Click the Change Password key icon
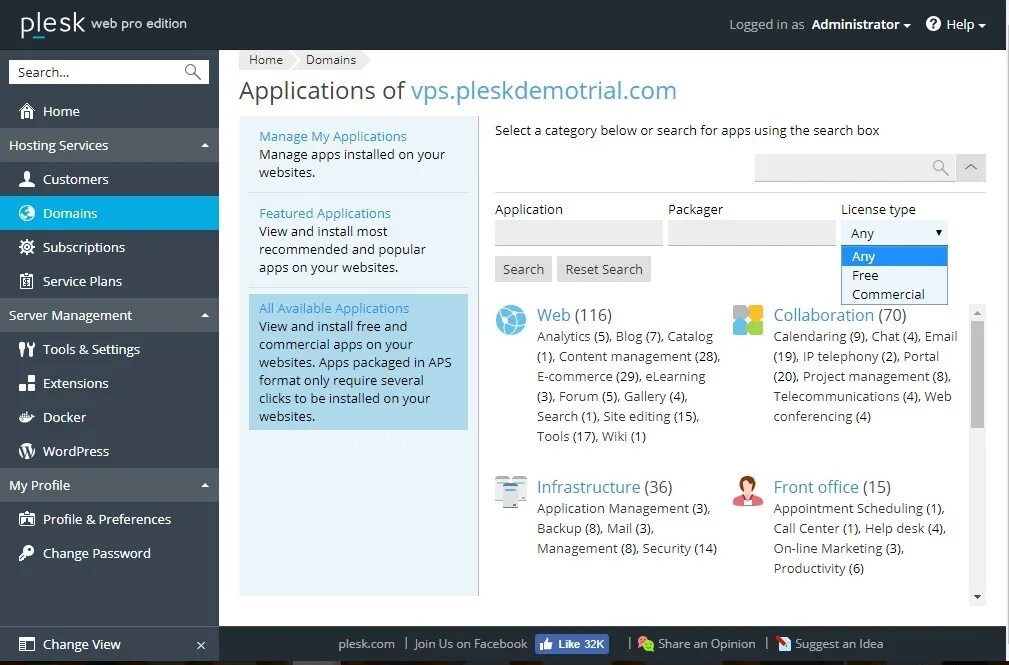The height and width of the screenshot is (665, 1009). (26, 553)
